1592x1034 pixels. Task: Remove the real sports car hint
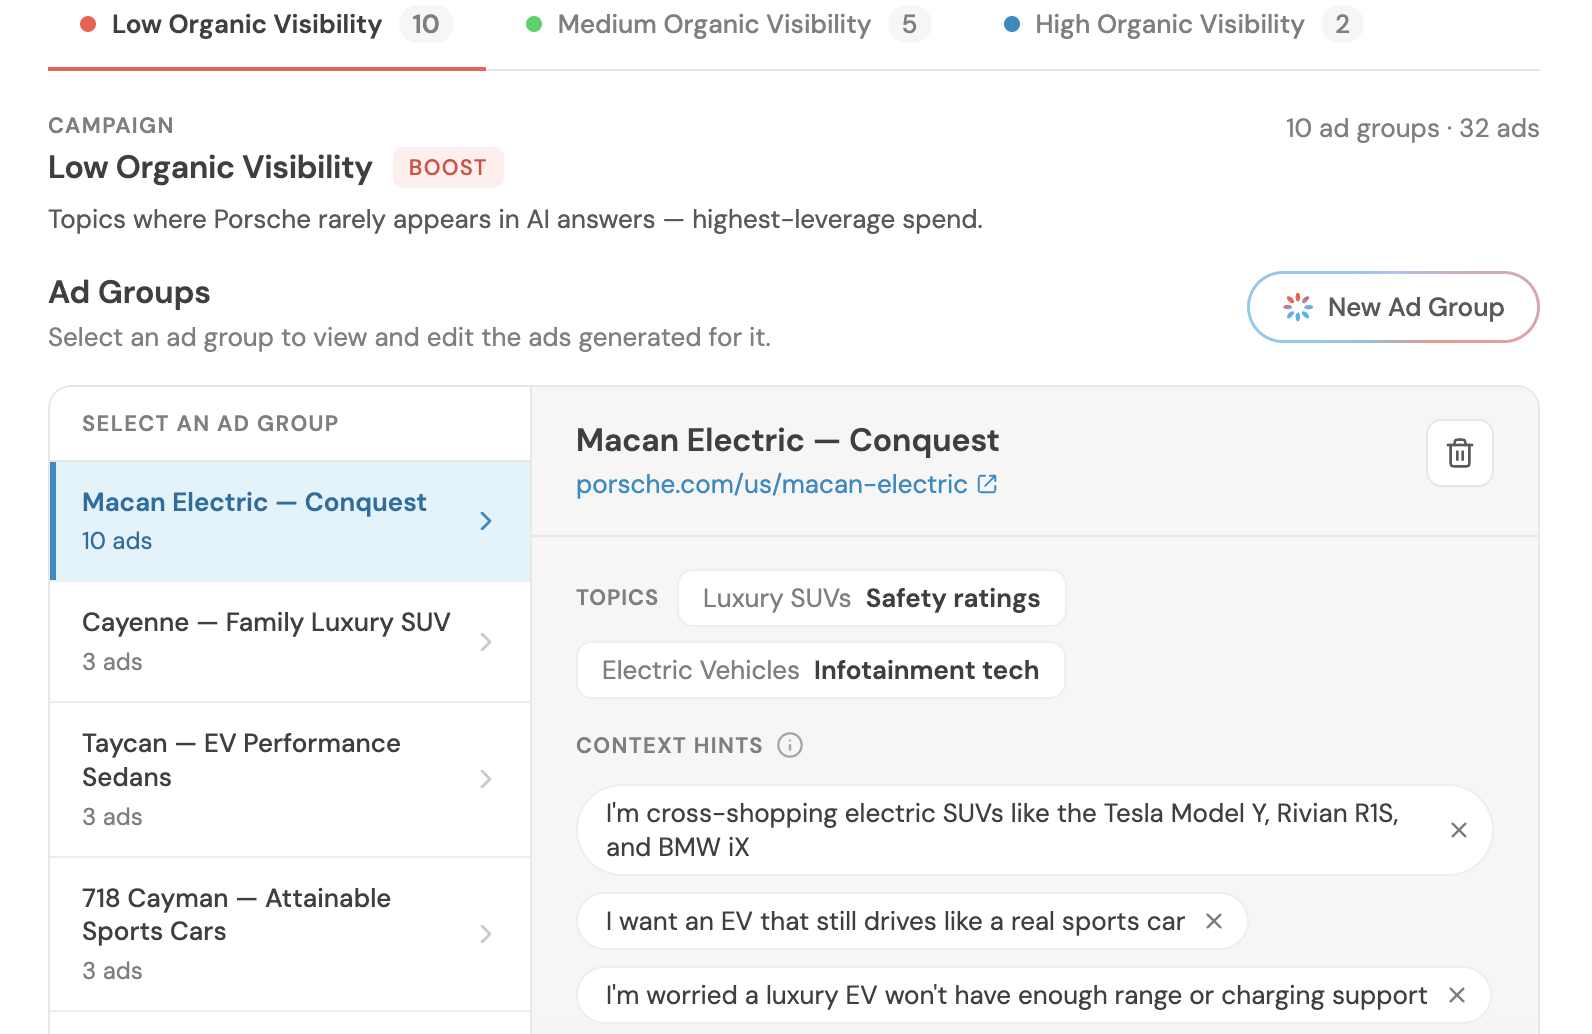1214,921
